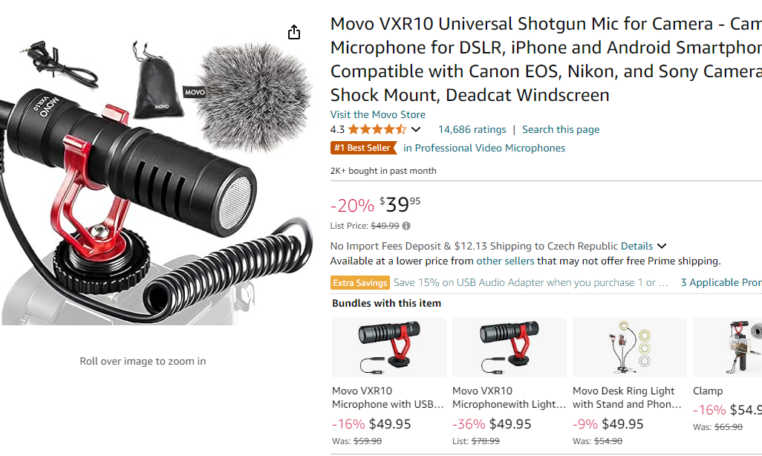The width and height of the screenshot is (762, 456).
Task: Open the 14,686 ratings link
Action: [x=472, y=130]
